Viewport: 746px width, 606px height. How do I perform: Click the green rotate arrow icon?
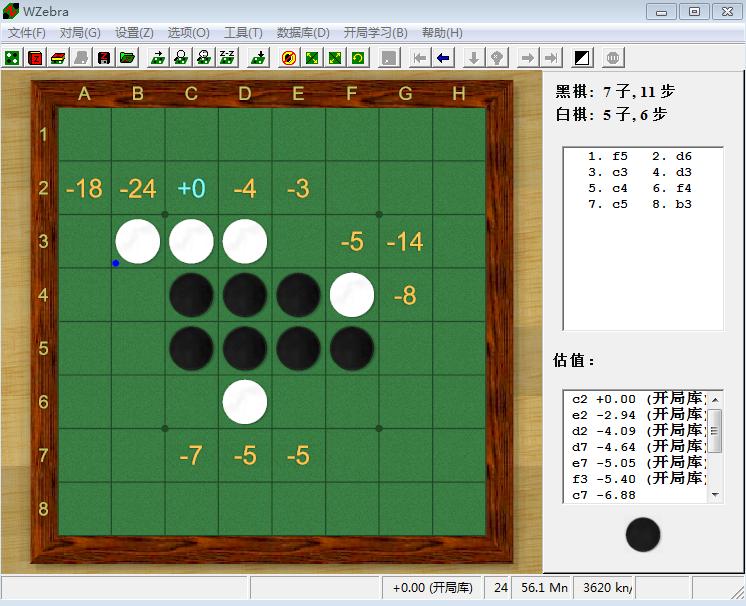(x=358, y=58)
